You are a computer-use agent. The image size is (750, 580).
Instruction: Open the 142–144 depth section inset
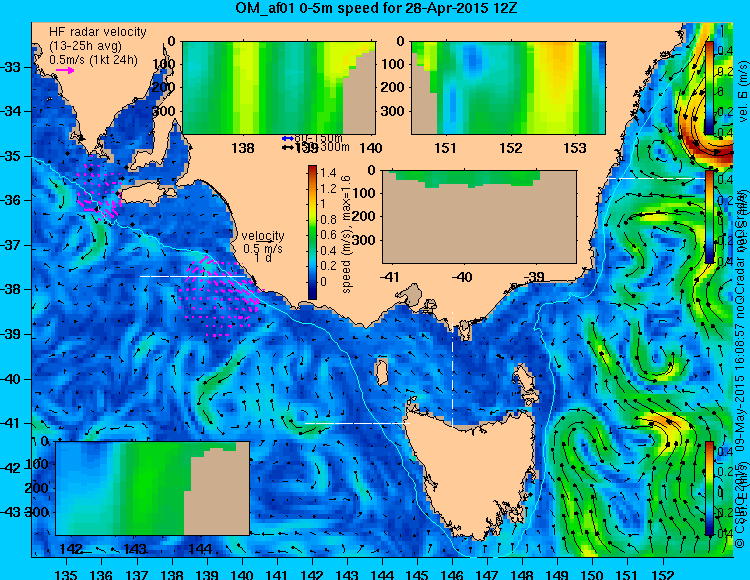pyautogui.click(x=153, y=488)
